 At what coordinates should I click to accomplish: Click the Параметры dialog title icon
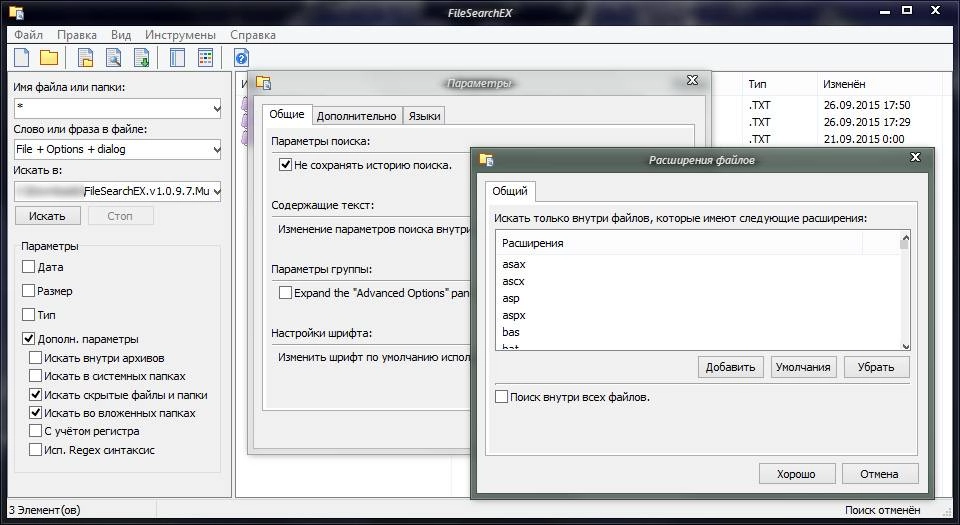pos(264,83)
